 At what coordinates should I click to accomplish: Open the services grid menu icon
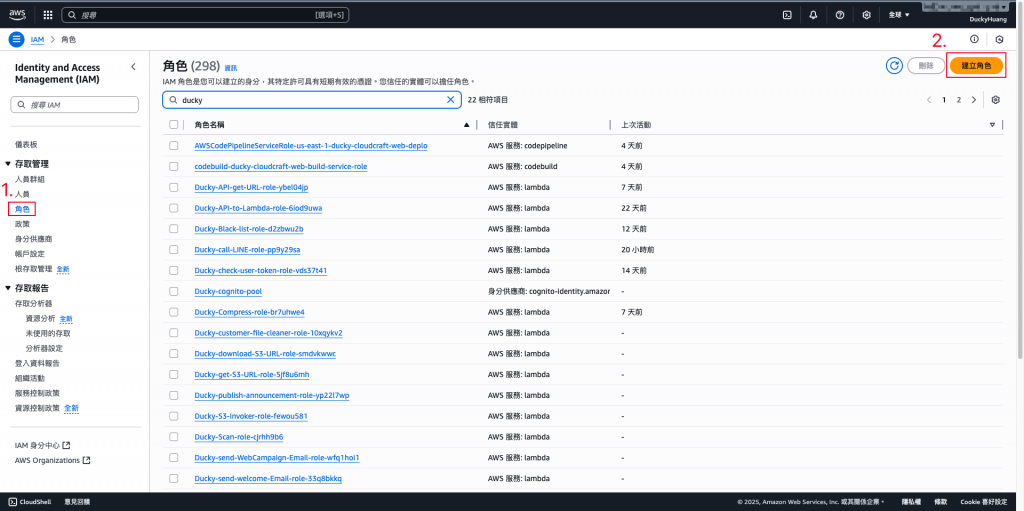(x=48, y=14)
